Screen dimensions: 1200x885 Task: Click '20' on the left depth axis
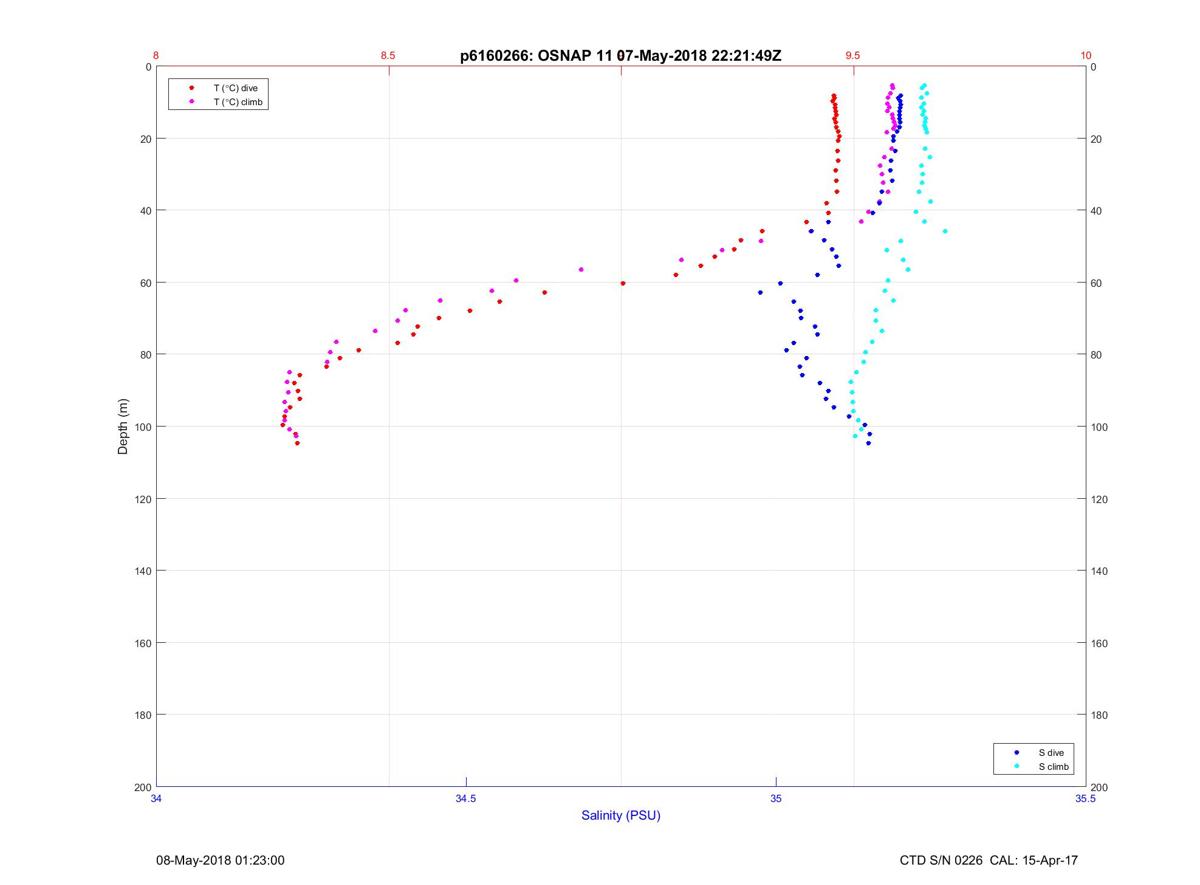(145, 139)
